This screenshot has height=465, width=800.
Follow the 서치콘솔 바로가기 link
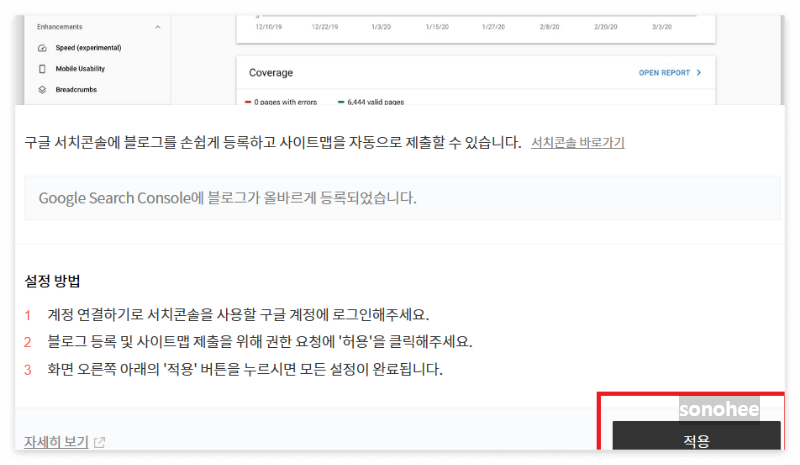[x=578, y=142]
